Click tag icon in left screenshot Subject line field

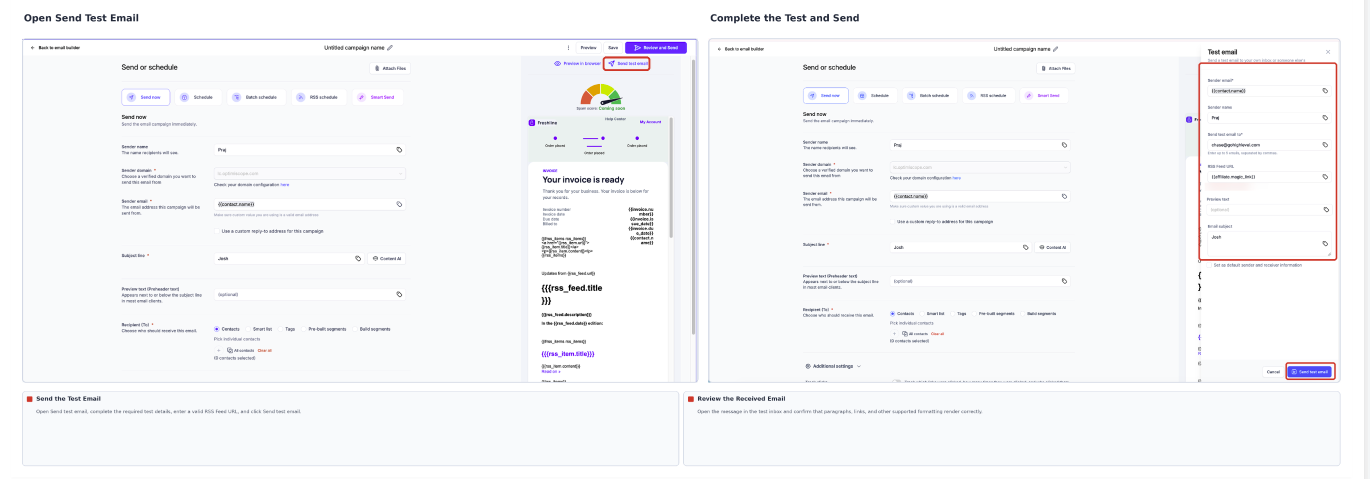pyautogui.click(x=358, y=258)
